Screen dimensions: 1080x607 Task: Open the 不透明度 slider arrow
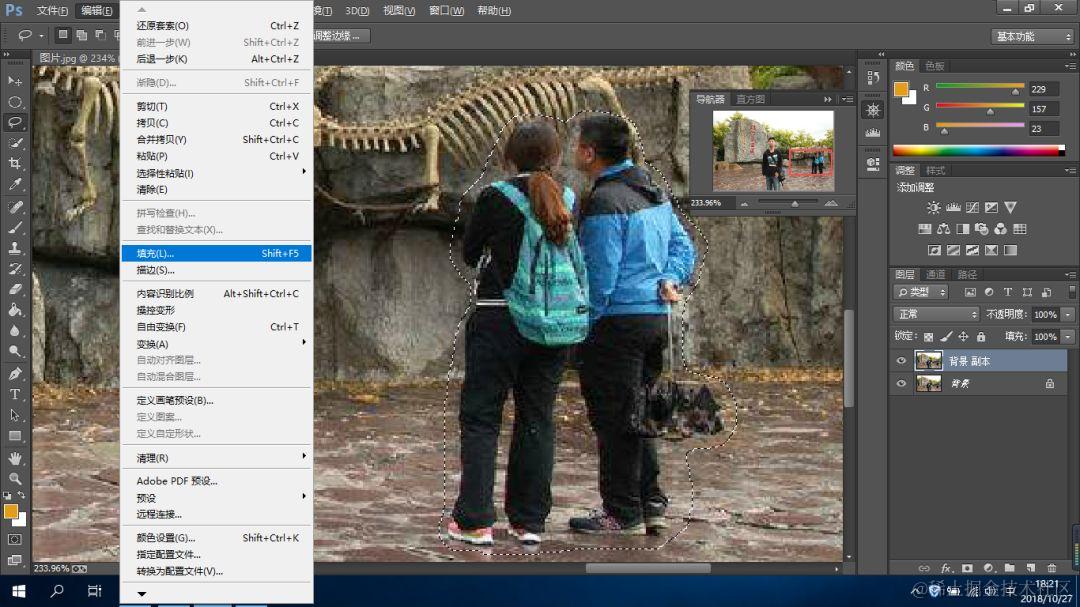1068,314
